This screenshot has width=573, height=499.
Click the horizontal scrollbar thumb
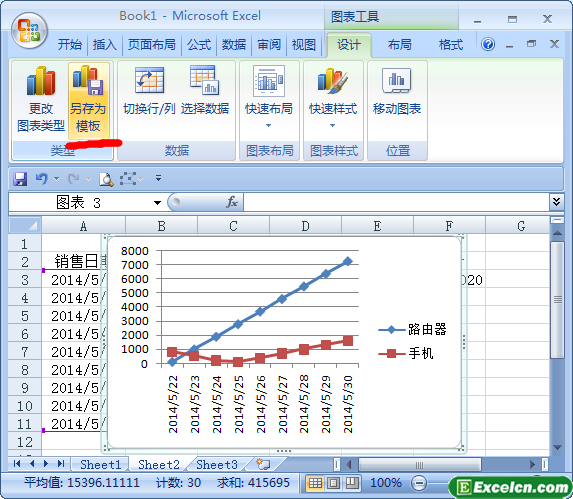click(419, 465)
